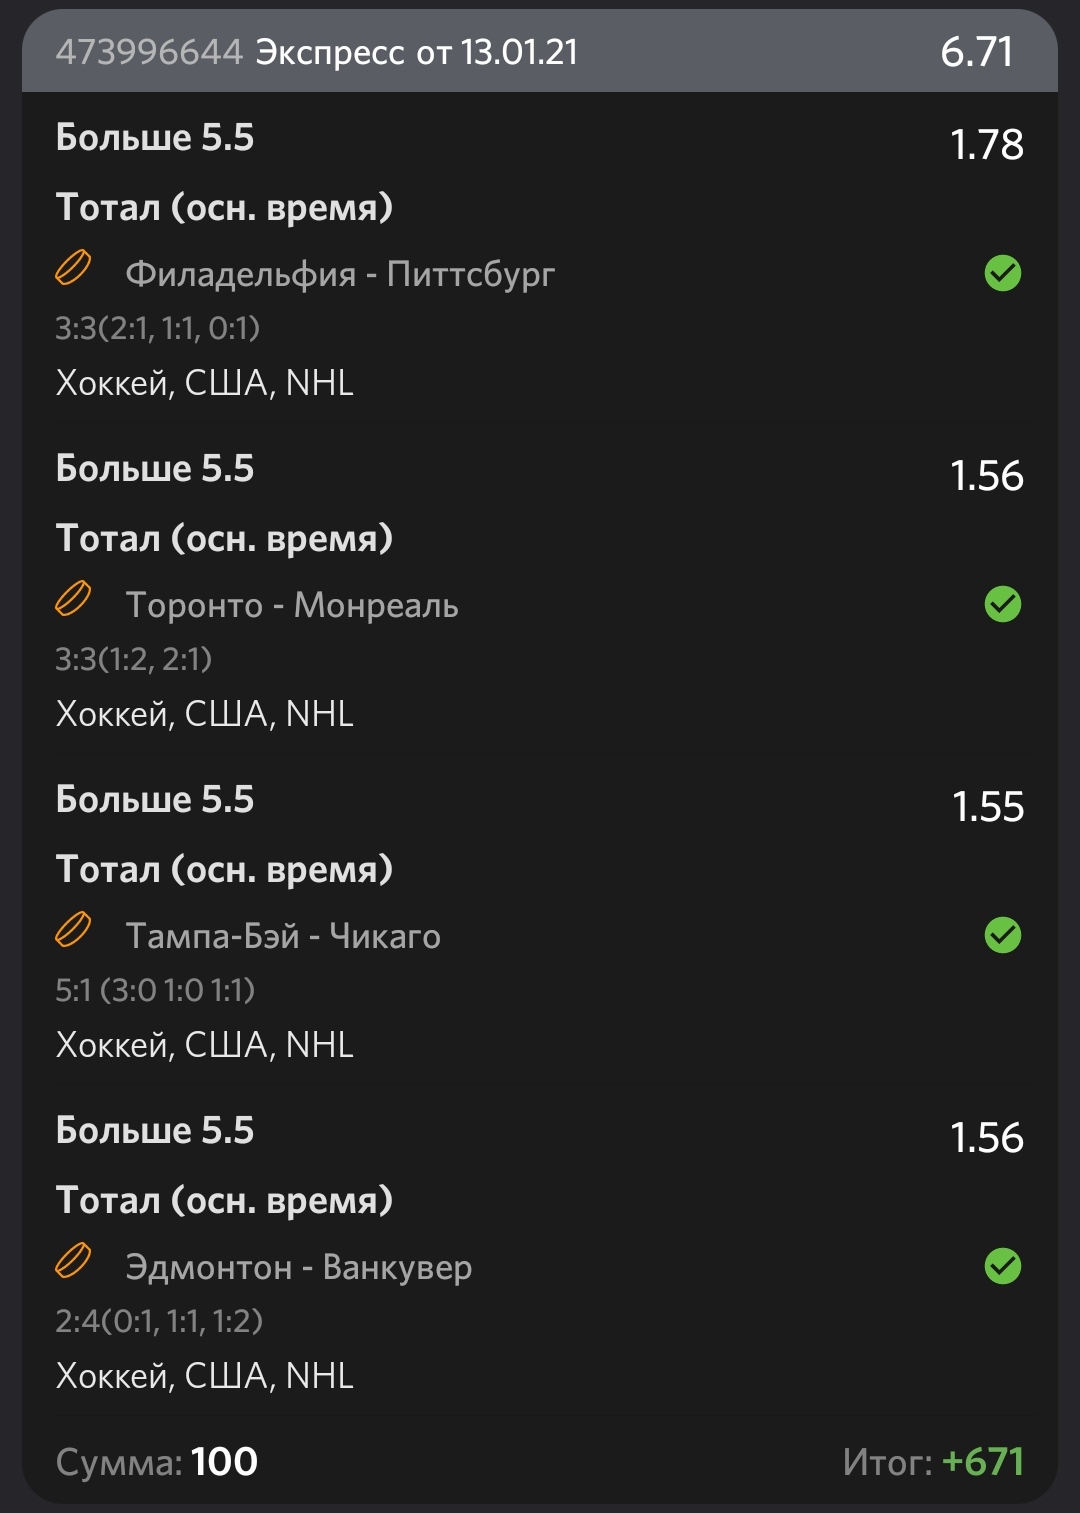Tap the Сумма: 100 stake amount
This screenshot has height=1513, width=1080.
(x=157, y=1462)
